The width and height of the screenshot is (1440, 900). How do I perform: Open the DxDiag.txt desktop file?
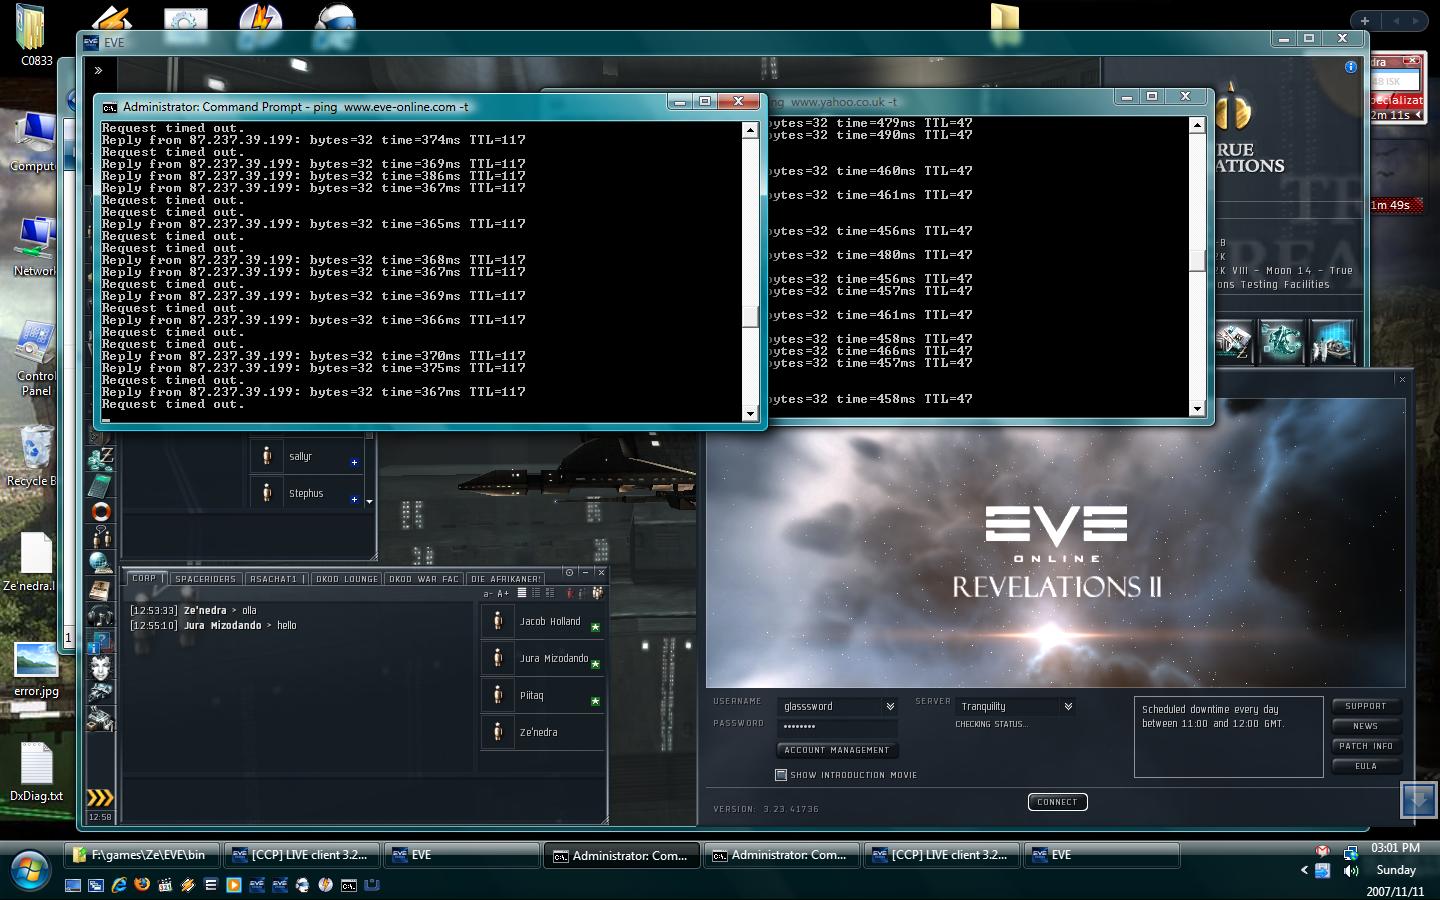(x=36, y=773)
